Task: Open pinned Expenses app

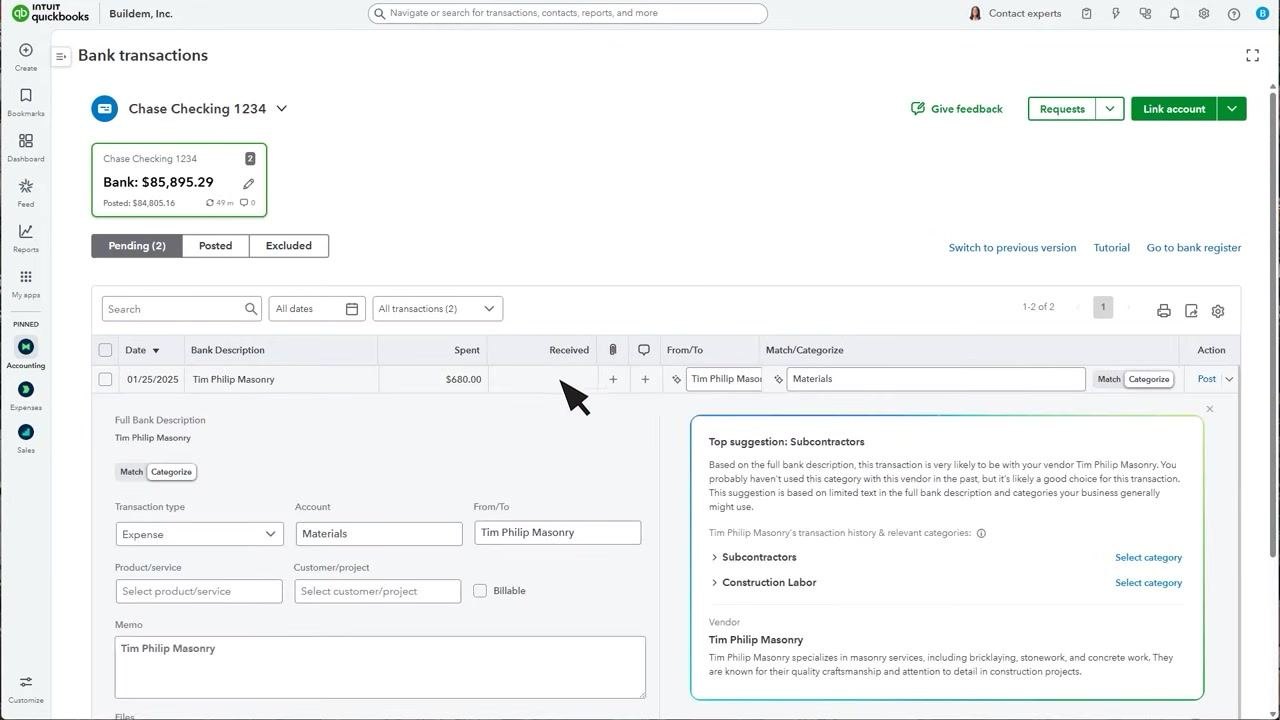Action: pyautogui.click(x=26, y=396)
